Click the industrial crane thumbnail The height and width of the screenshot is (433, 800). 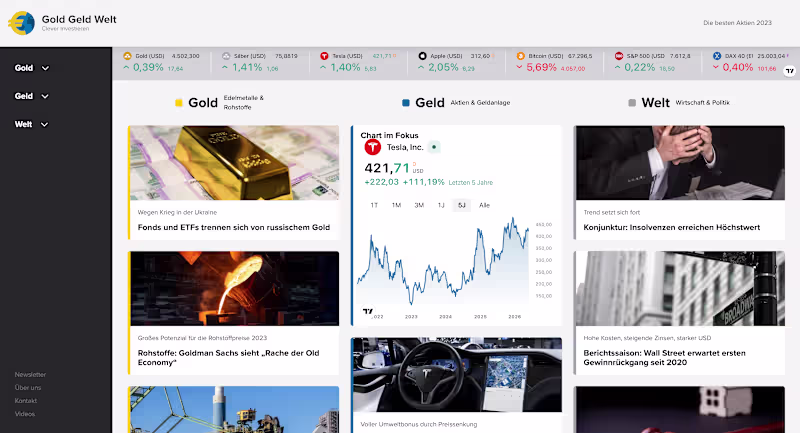click(235, 410)
